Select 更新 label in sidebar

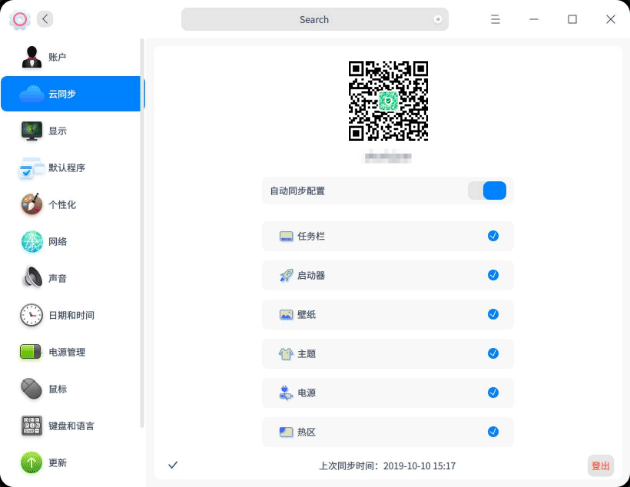[57, 462]
